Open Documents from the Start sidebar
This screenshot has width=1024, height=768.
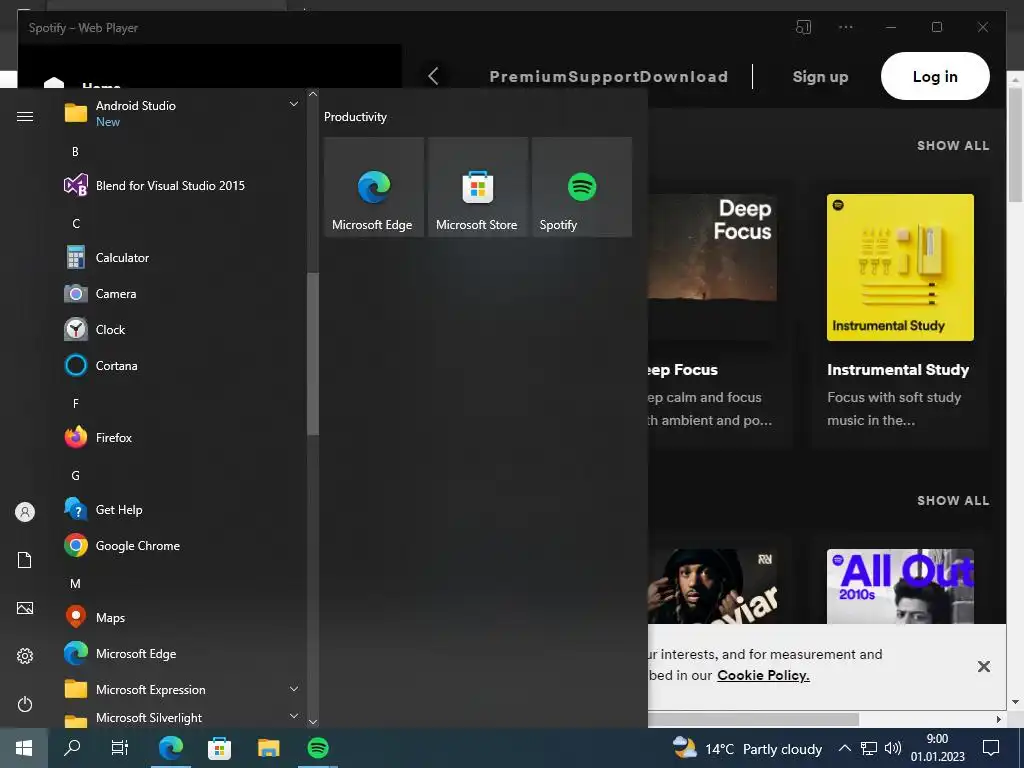click(x=25, y=560)
